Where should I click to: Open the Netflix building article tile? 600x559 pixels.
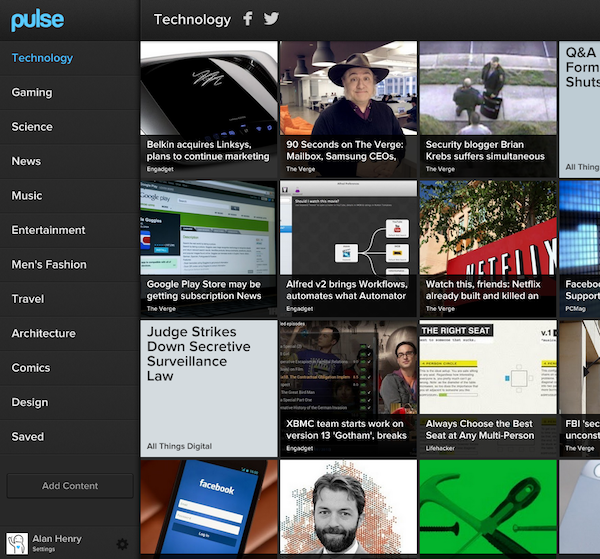tap(488, 249)
